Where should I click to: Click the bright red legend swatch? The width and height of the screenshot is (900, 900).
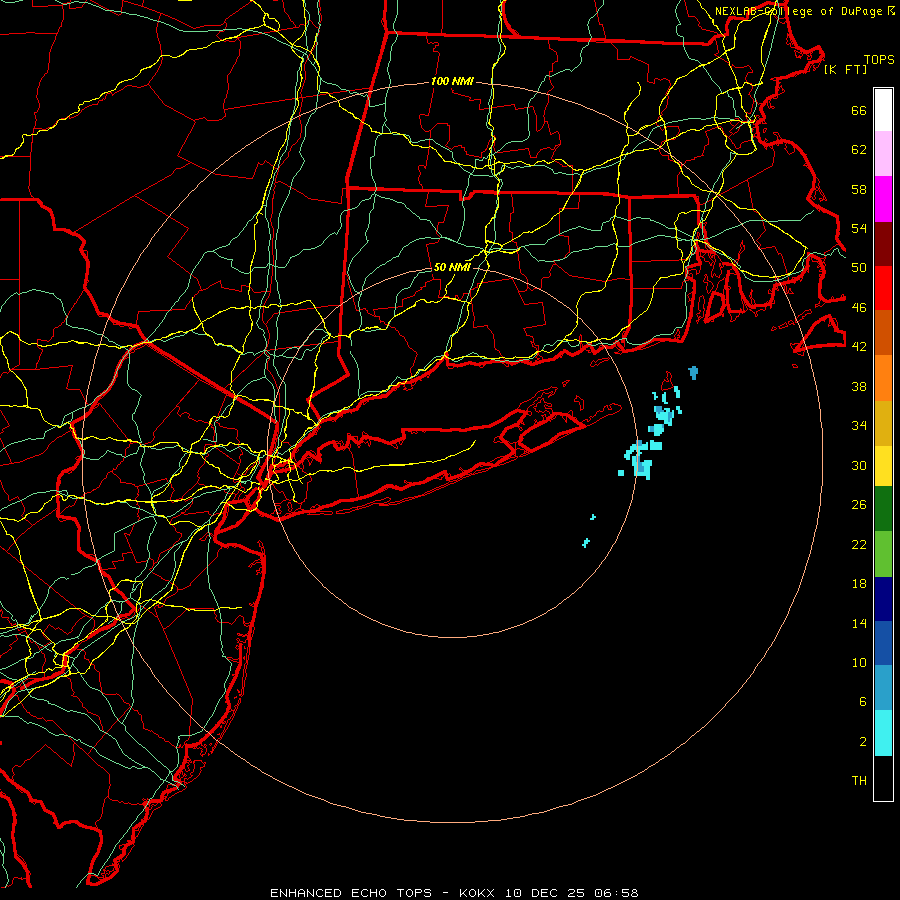coord(883,288)
